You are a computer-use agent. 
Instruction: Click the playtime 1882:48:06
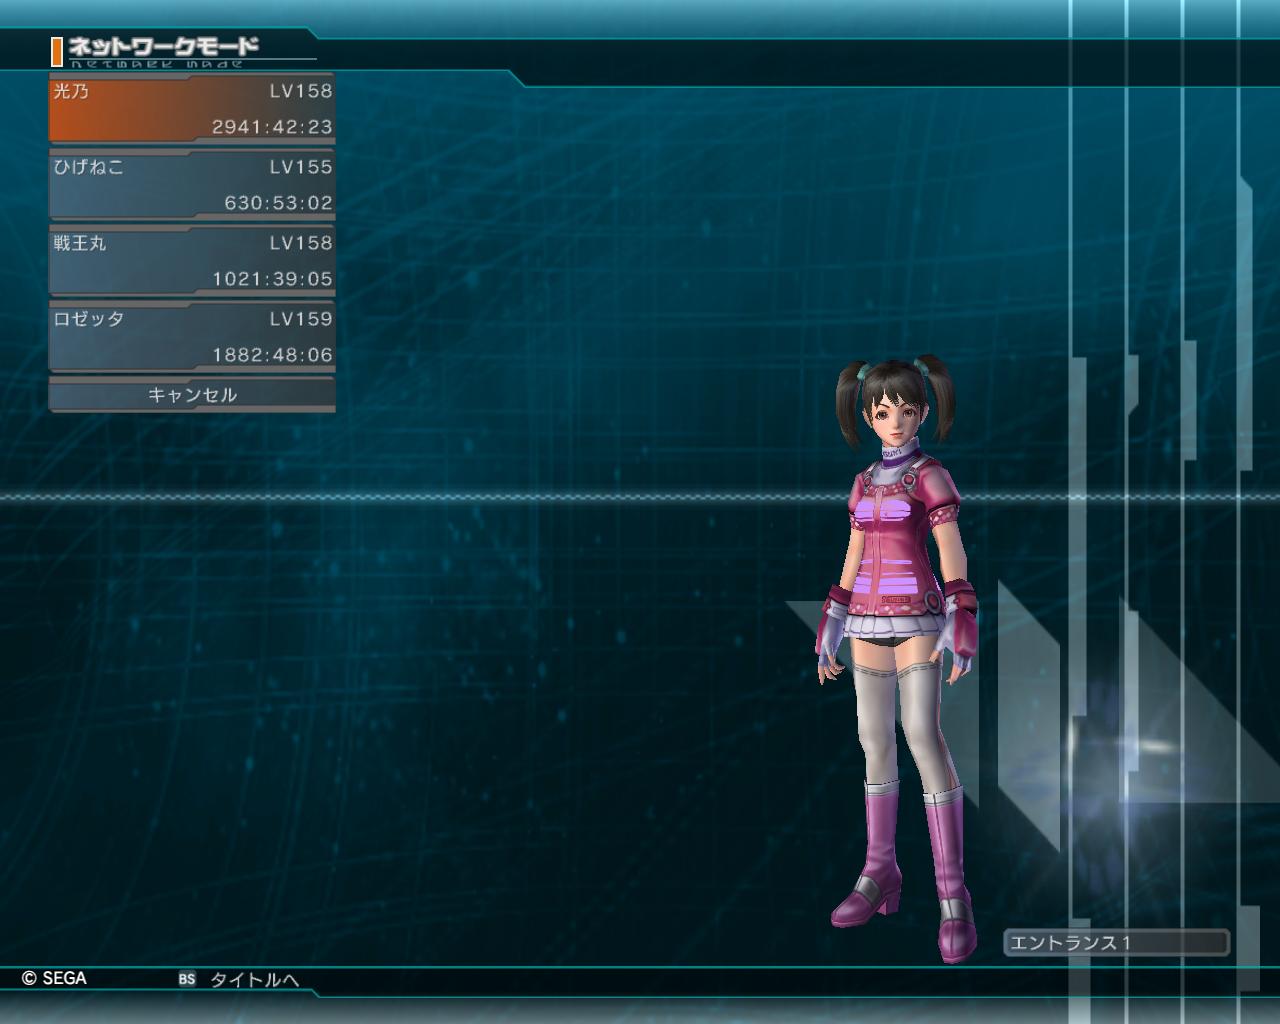click(x=272, y=355)
